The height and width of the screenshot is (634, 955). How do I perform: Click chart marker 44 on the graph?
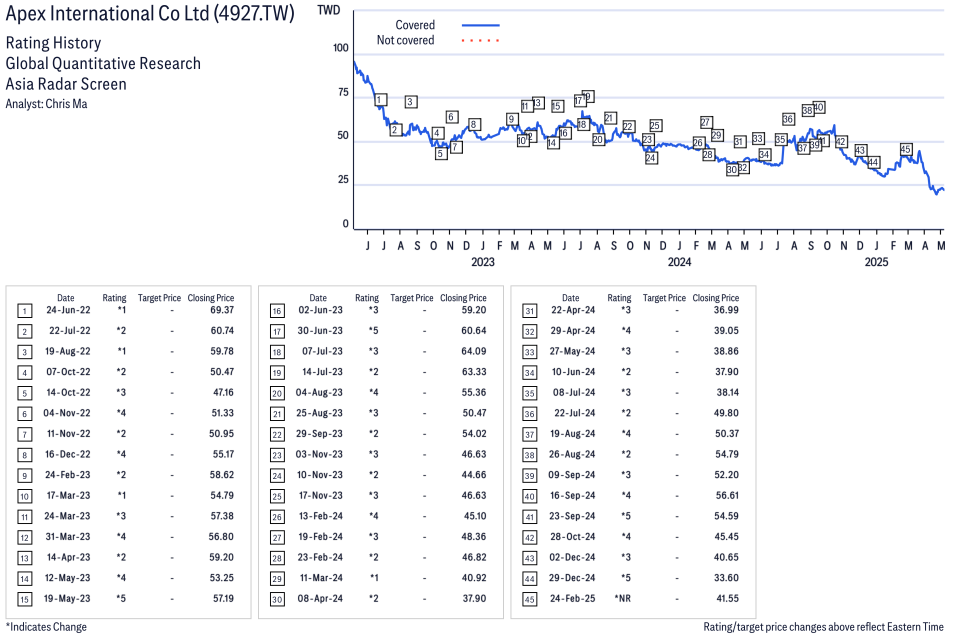click(x=873, y=162)
